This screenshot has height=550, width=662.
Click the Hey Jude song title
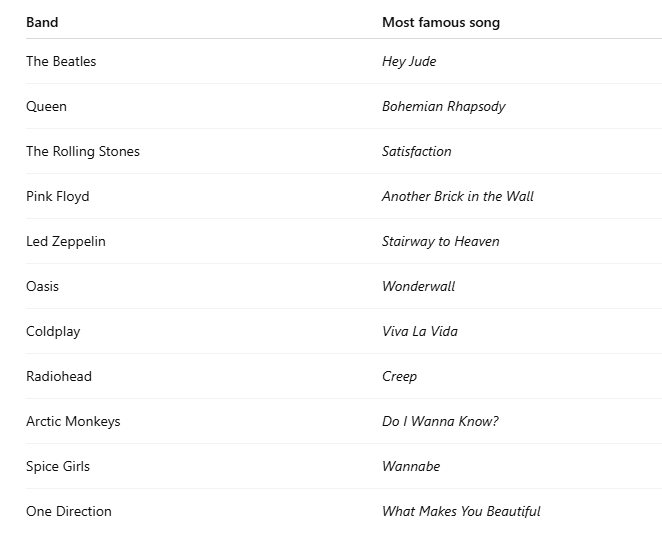tap(409, 61)
